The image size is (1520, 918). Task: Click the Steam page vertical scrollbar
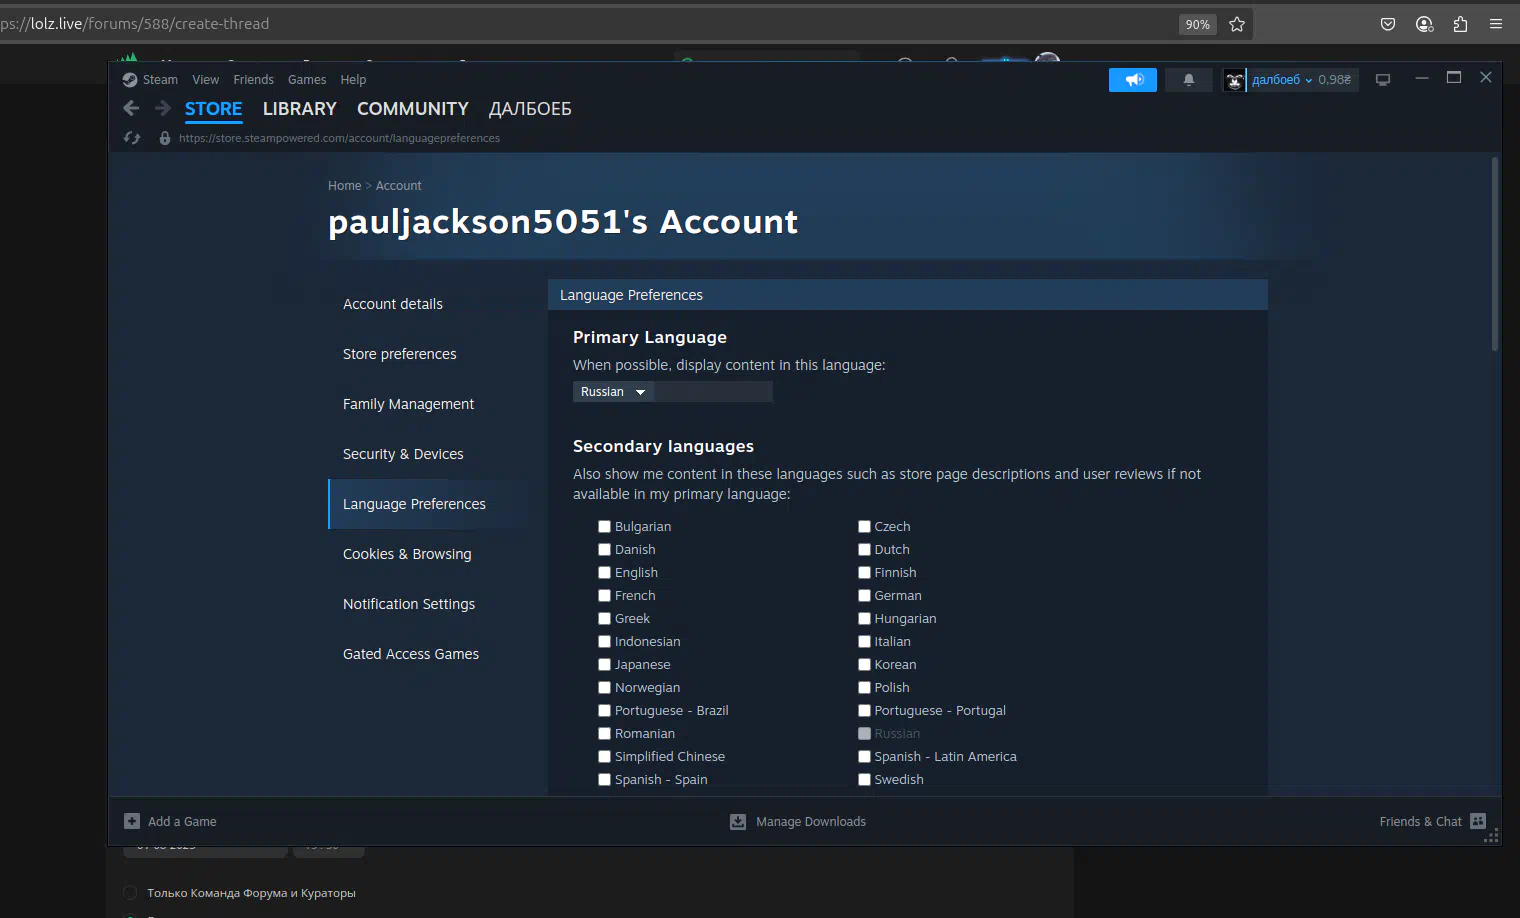1495,254
